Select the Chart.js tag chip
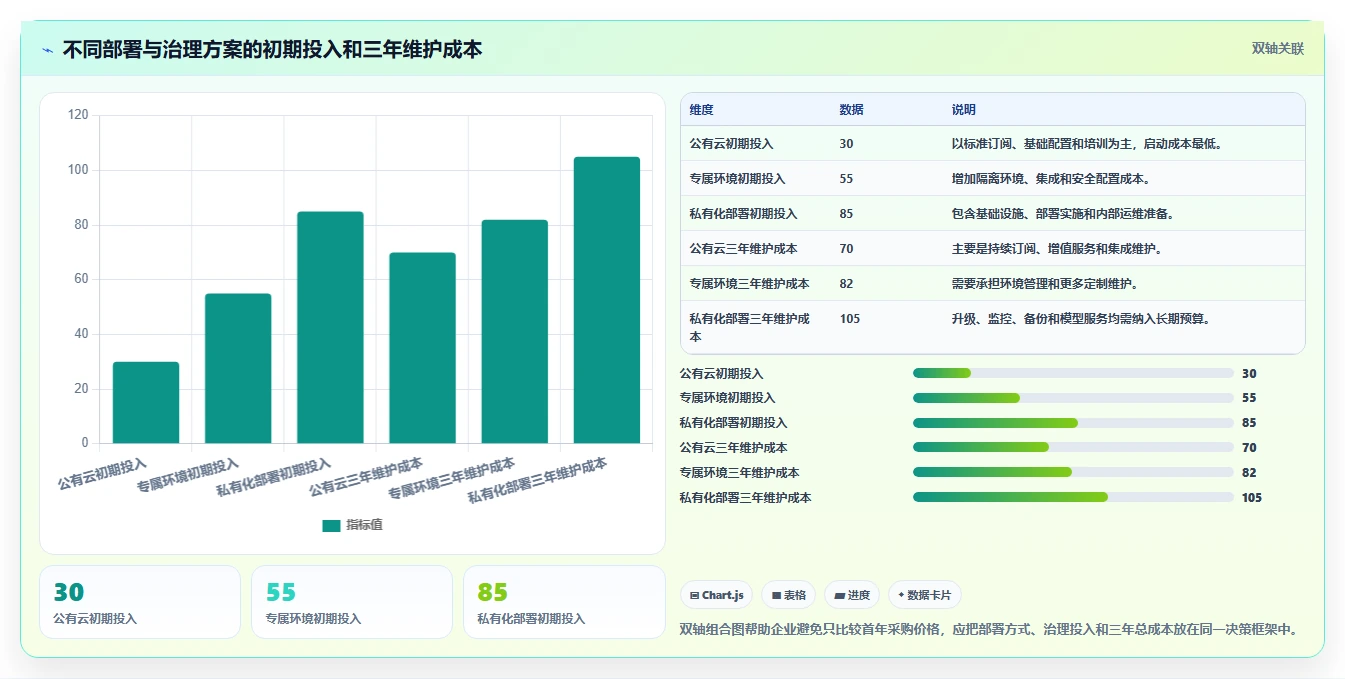 tap(717, 595)
